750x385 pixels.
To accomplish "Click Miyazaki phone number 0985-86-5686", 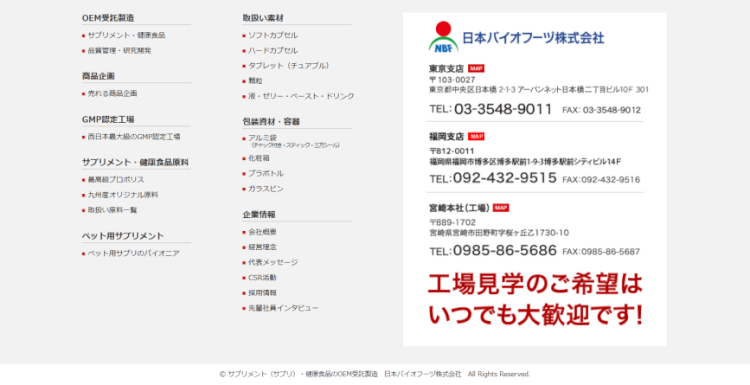I will [x=505, y=250].
